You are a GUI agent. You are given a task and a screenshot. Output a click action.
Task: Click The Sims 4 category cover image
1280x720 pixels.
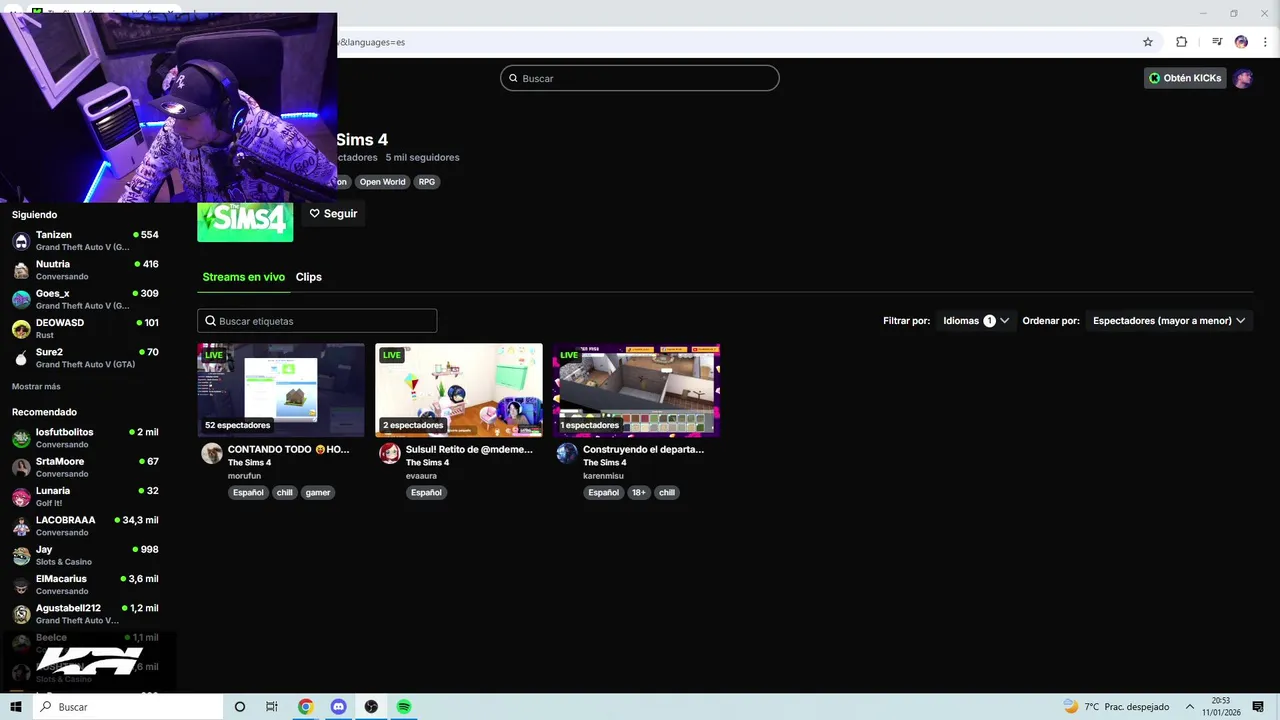[245, 222]
